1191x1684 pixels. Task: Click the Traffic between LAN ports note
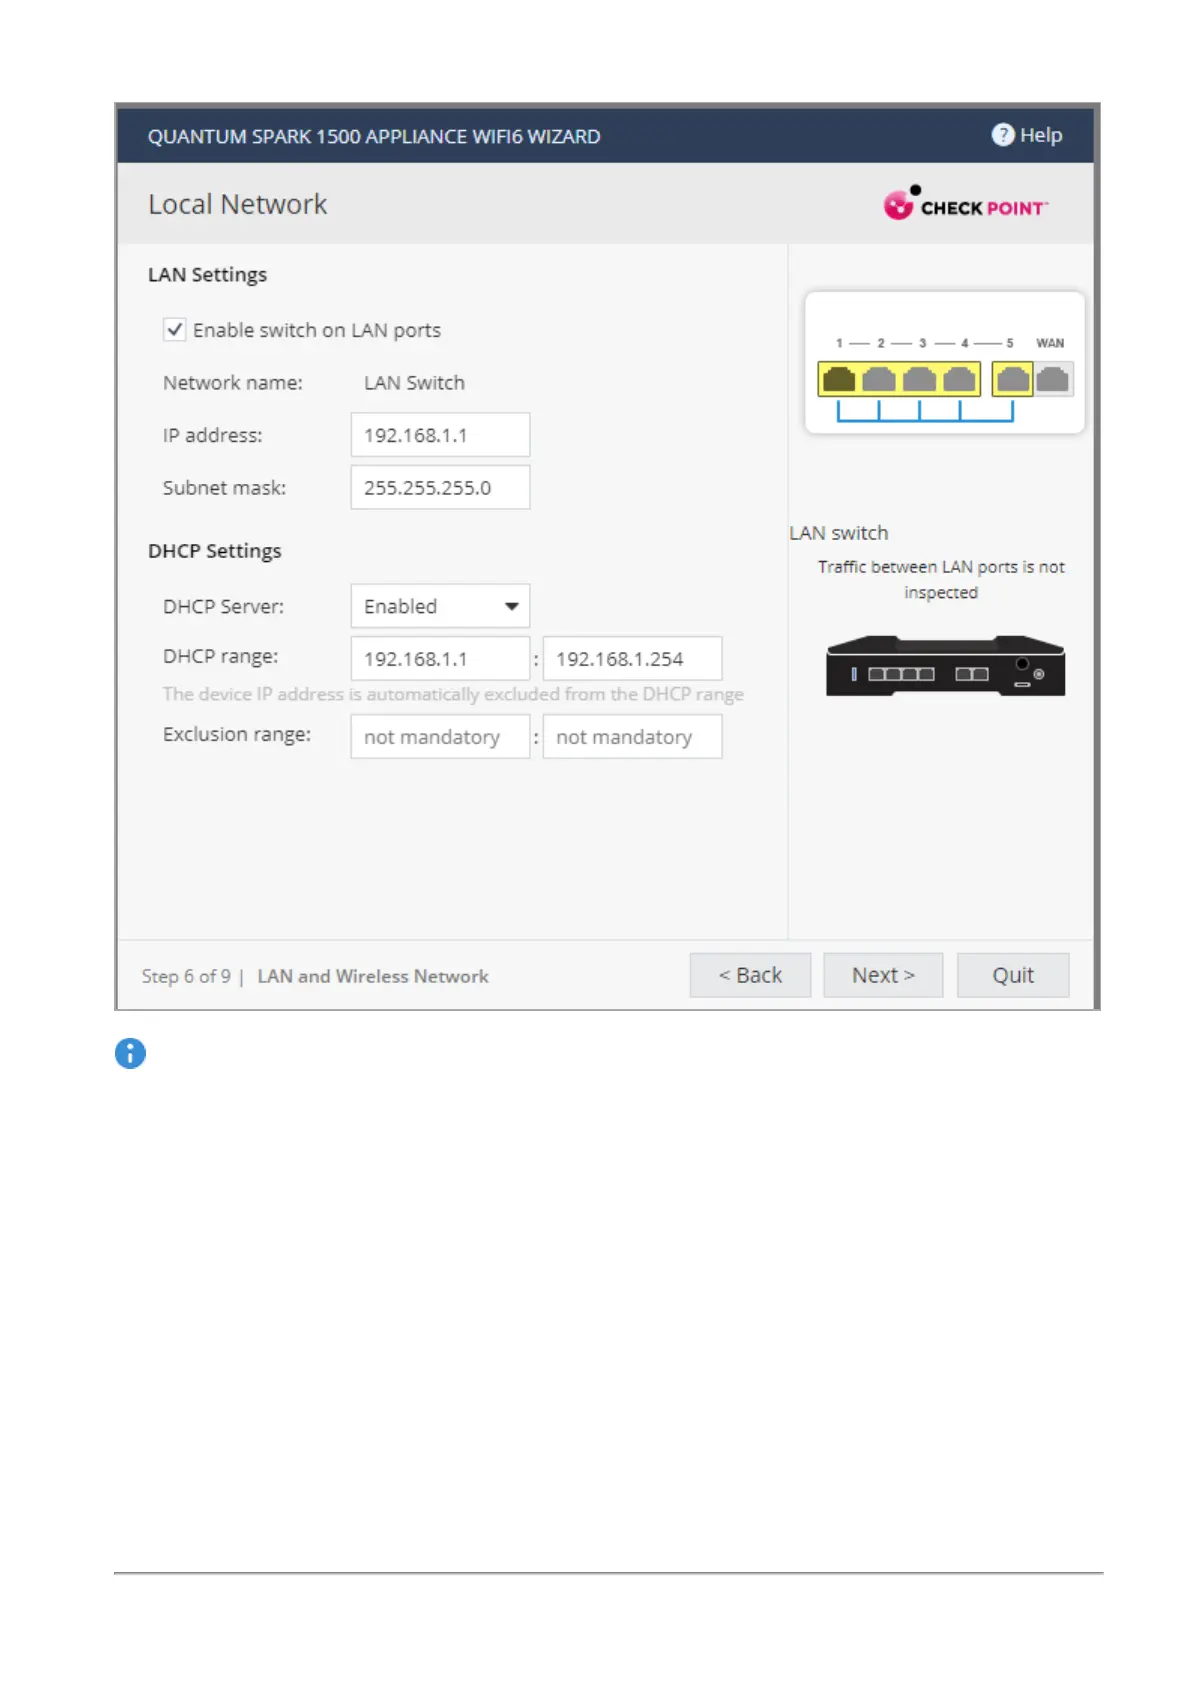[941, 579]
